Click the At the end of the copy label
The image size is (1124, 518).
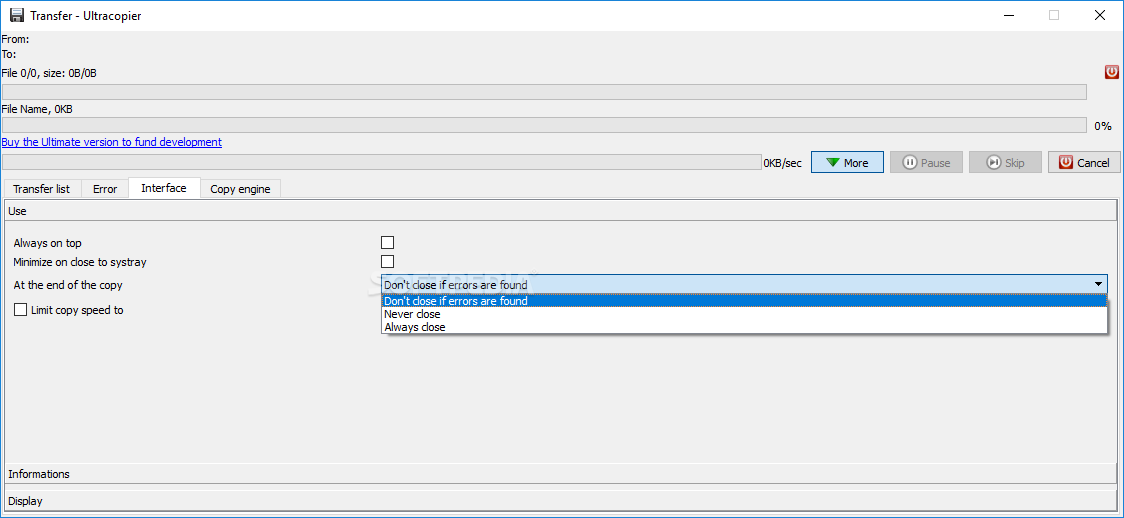(x=68, y=284)
